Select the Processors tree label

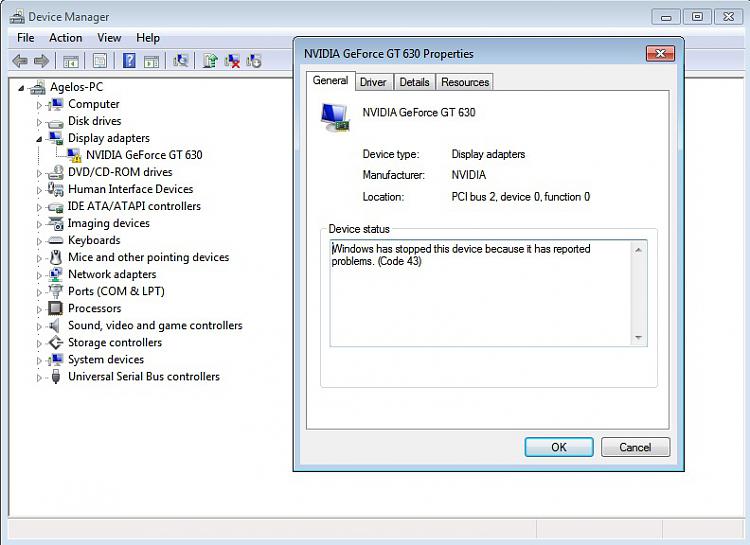[x=95, y=309]
